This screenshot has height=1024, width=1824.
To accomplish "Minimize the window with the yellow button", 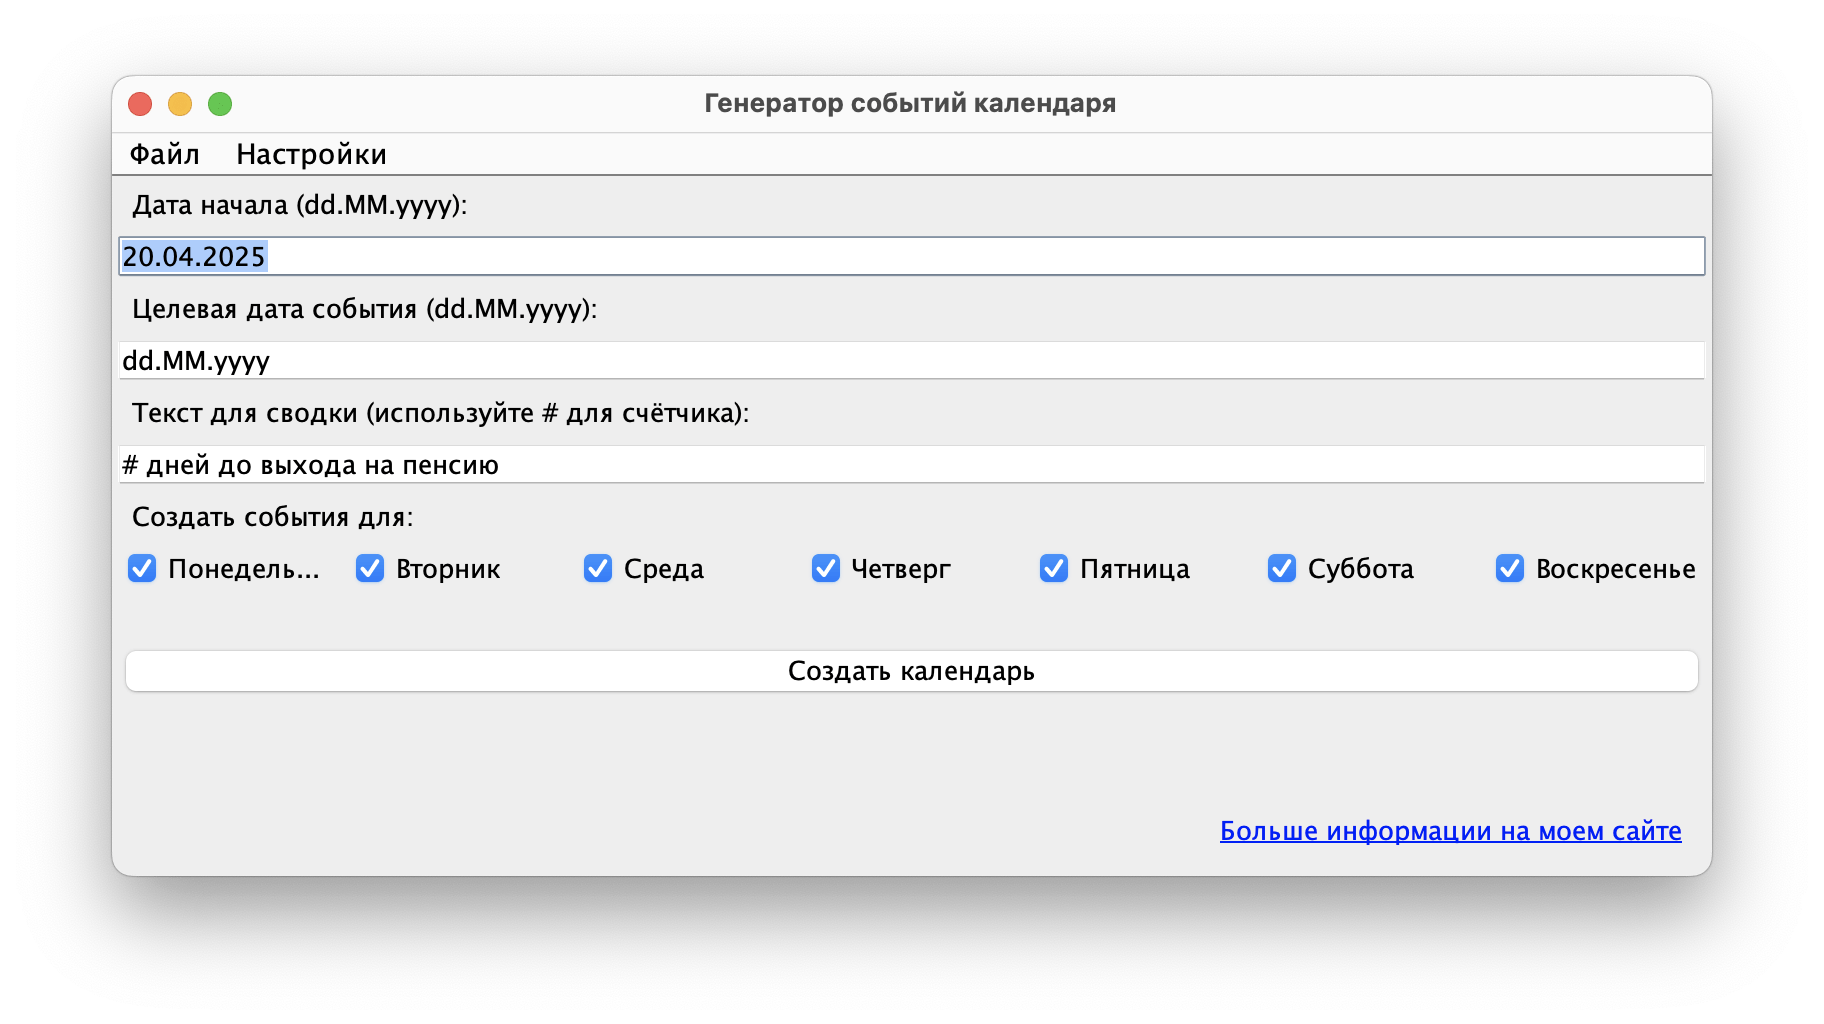I will (x=180, y=104).
